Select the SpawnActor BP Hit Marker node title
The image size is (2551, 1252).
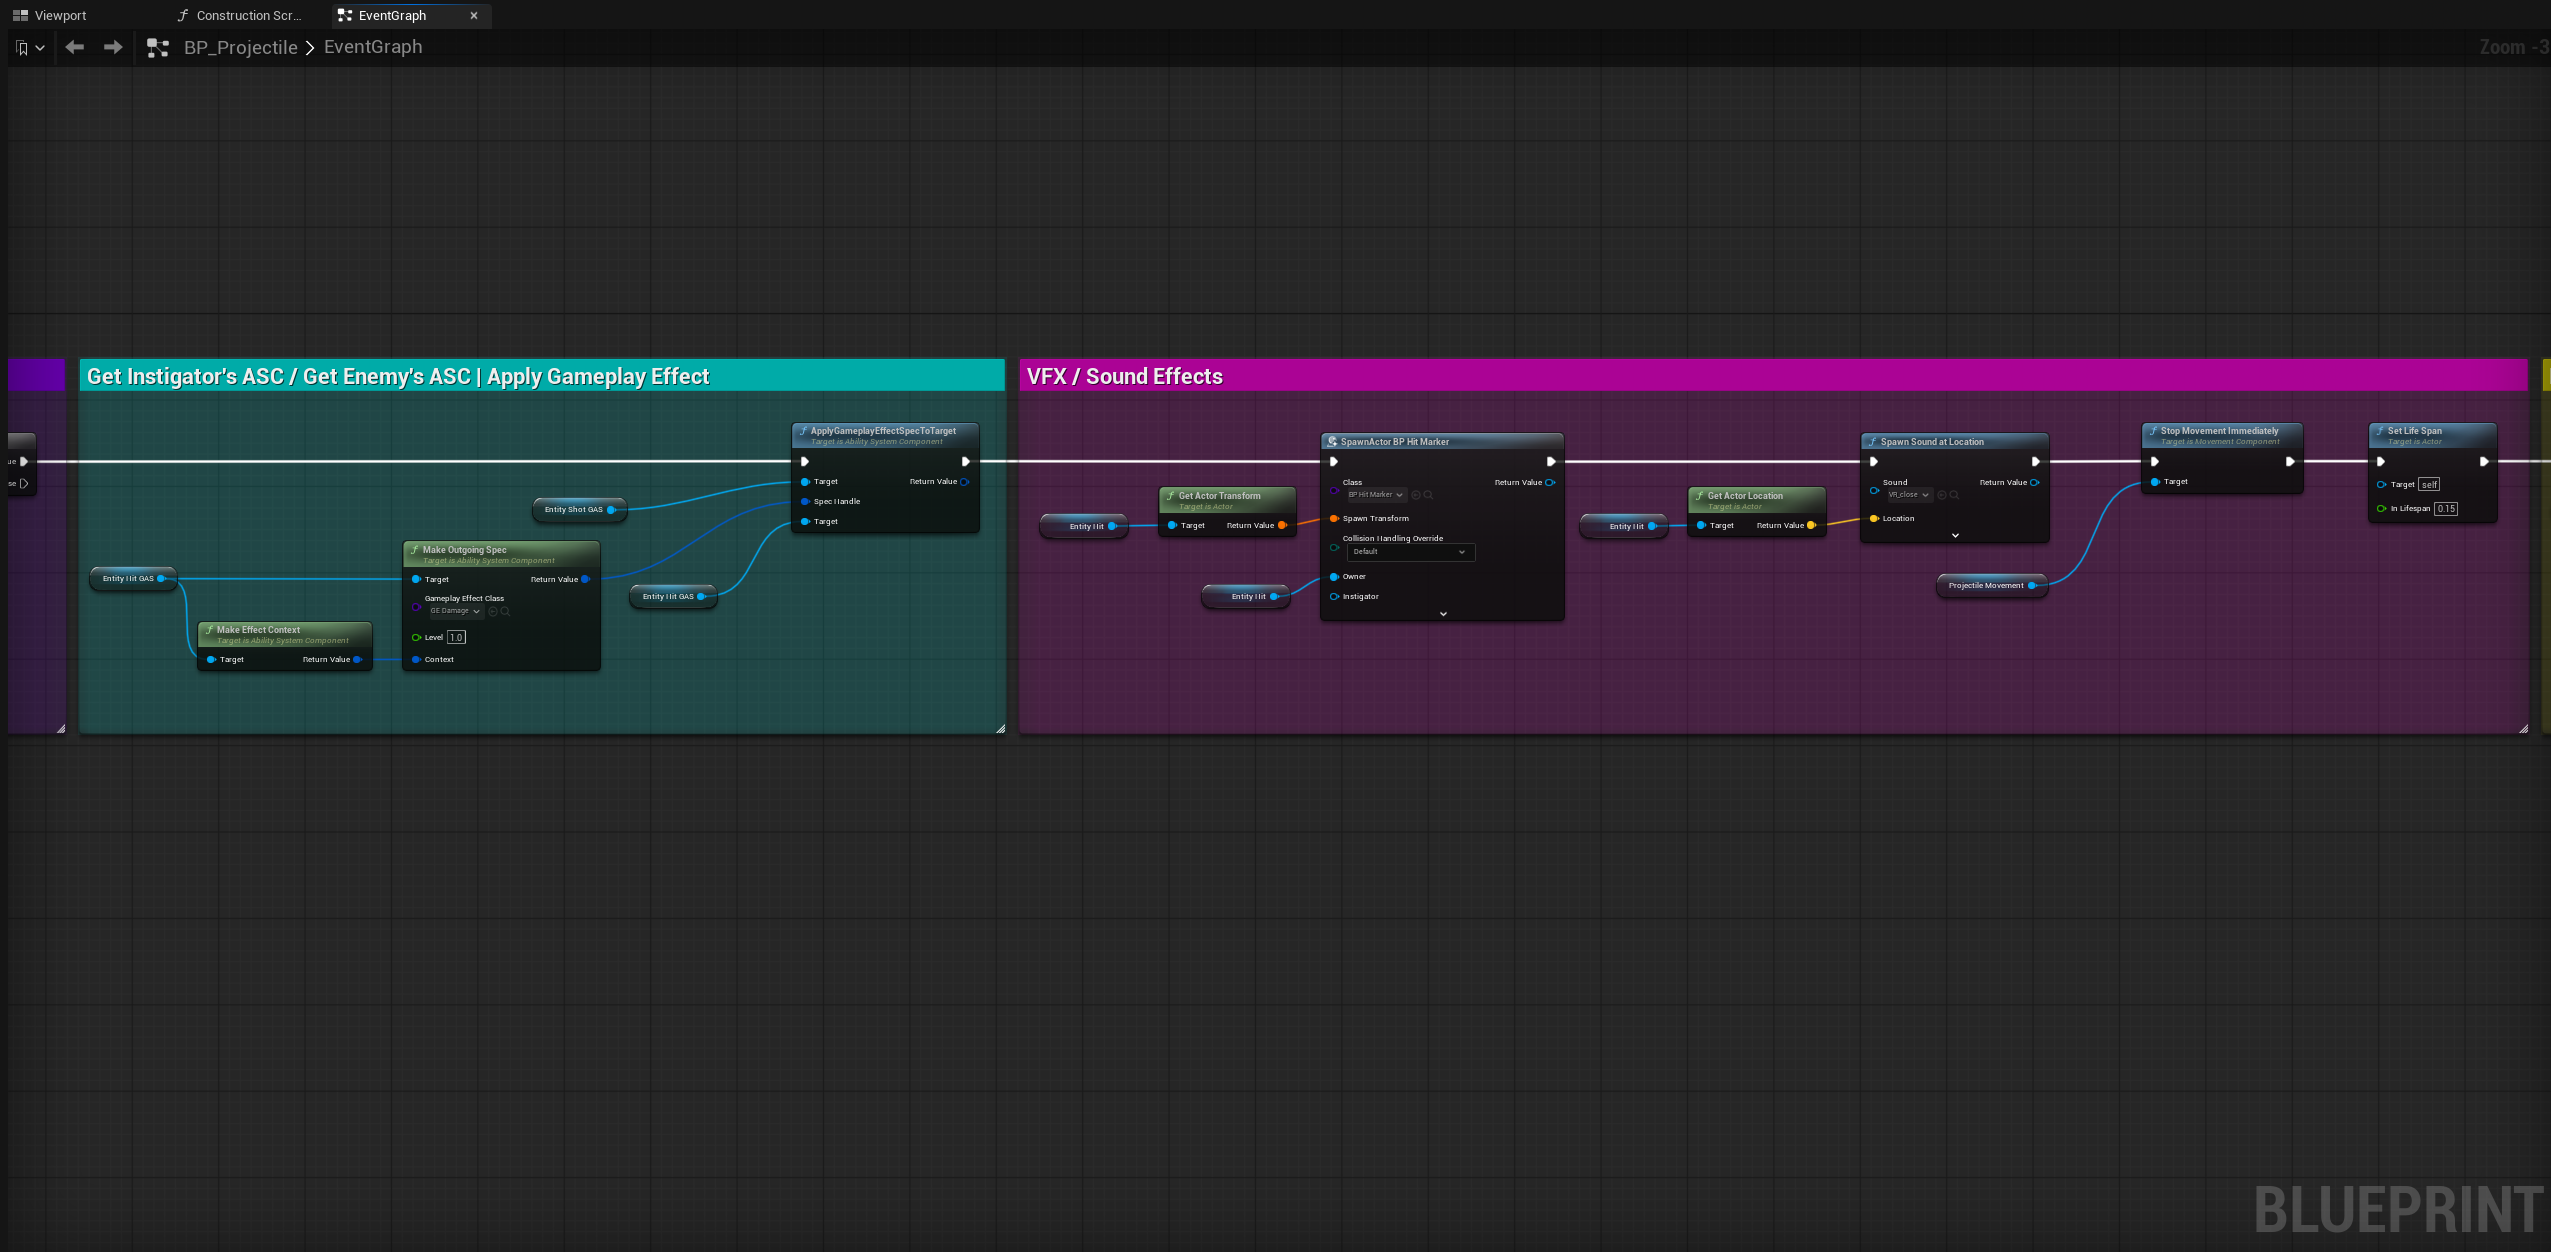[x=1394, y=442]
